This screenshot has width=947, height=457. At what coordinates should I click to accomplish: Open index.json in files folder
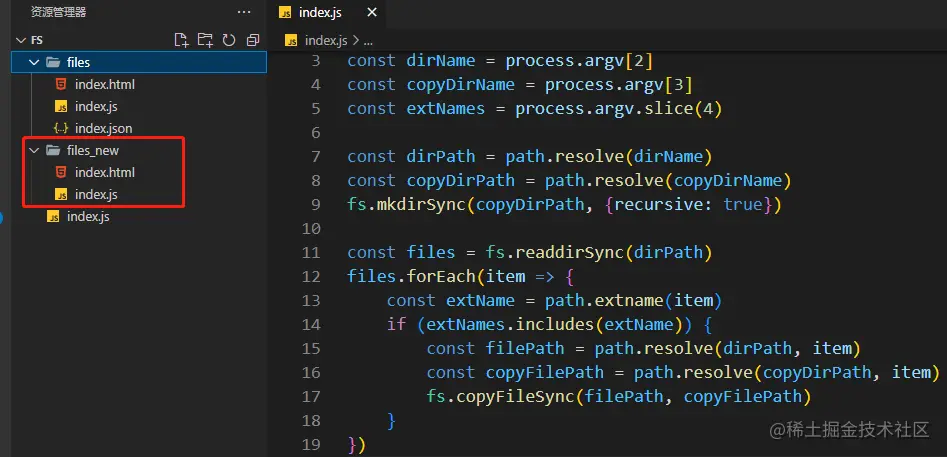point(103,129)
